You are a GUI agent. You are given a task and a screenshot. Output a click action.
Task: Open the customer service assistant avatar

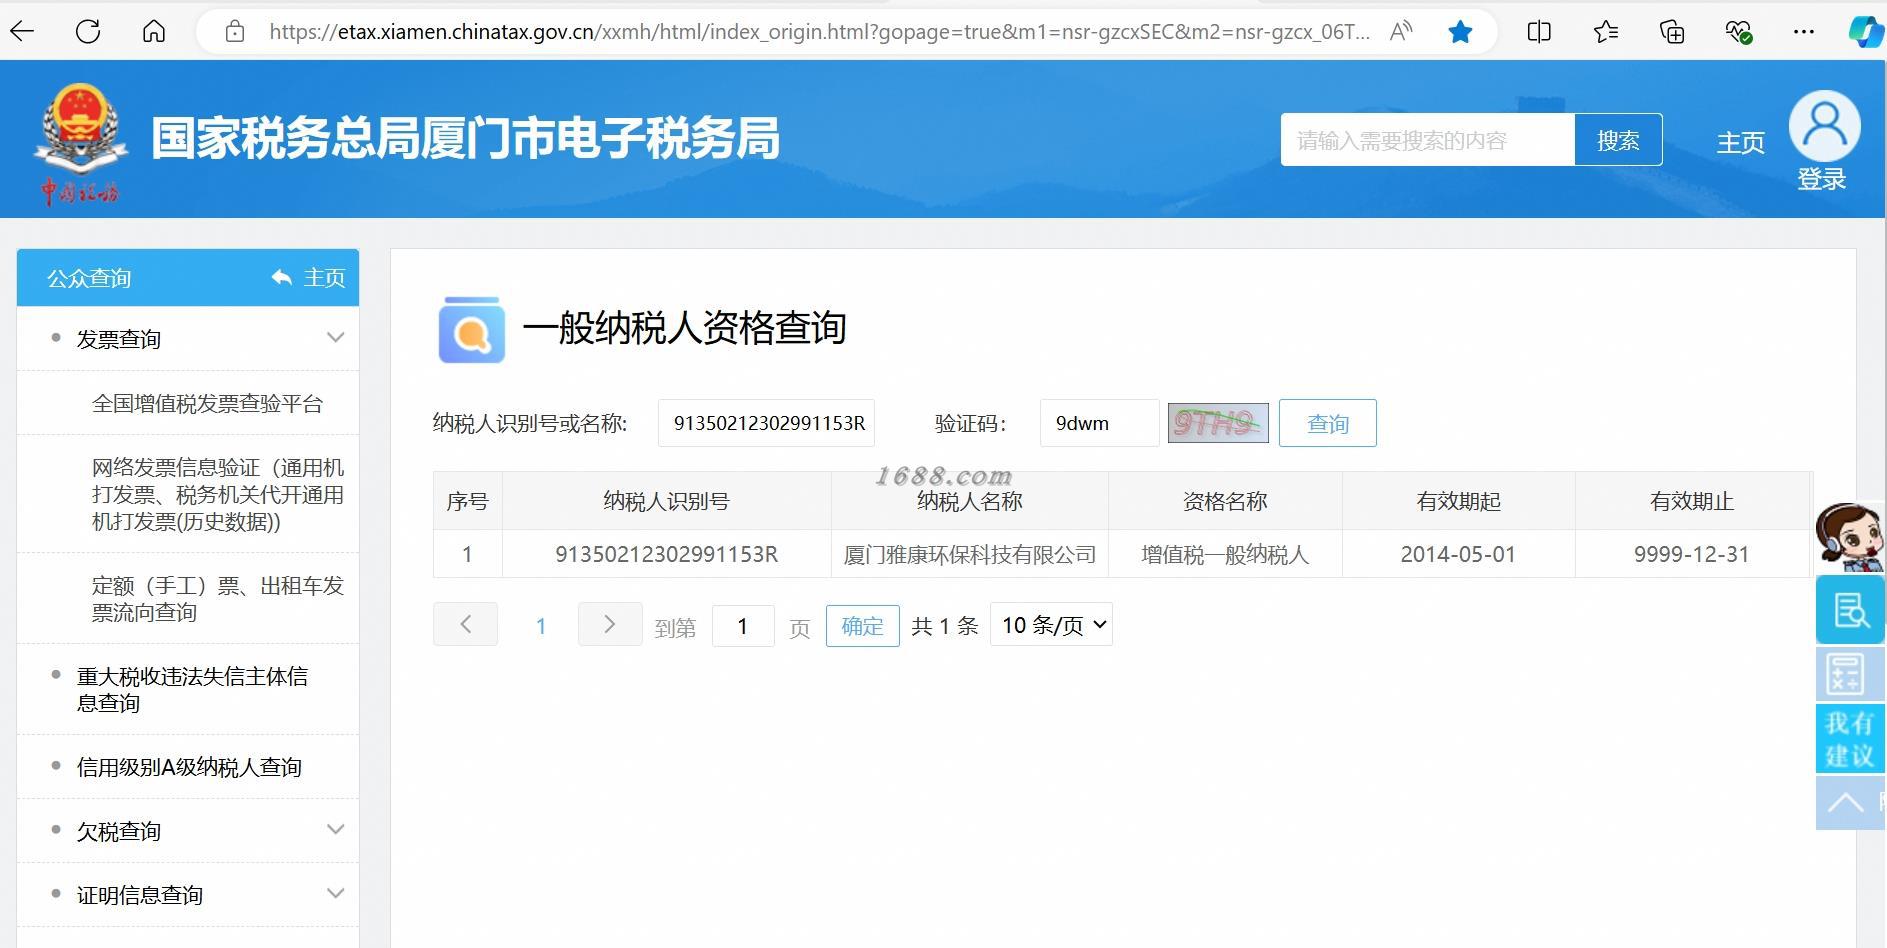1849,537
